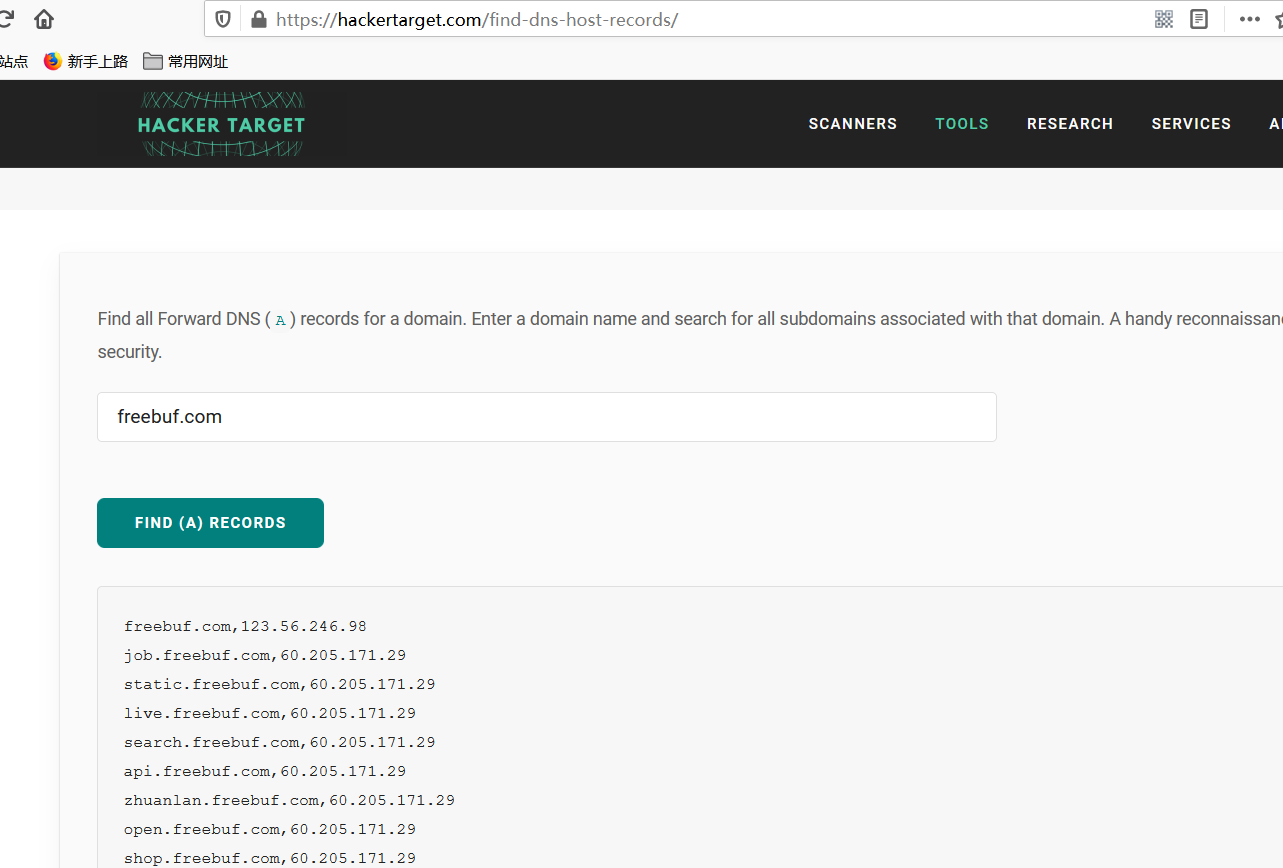Click the 'A' record code link in description

(281, 320)
